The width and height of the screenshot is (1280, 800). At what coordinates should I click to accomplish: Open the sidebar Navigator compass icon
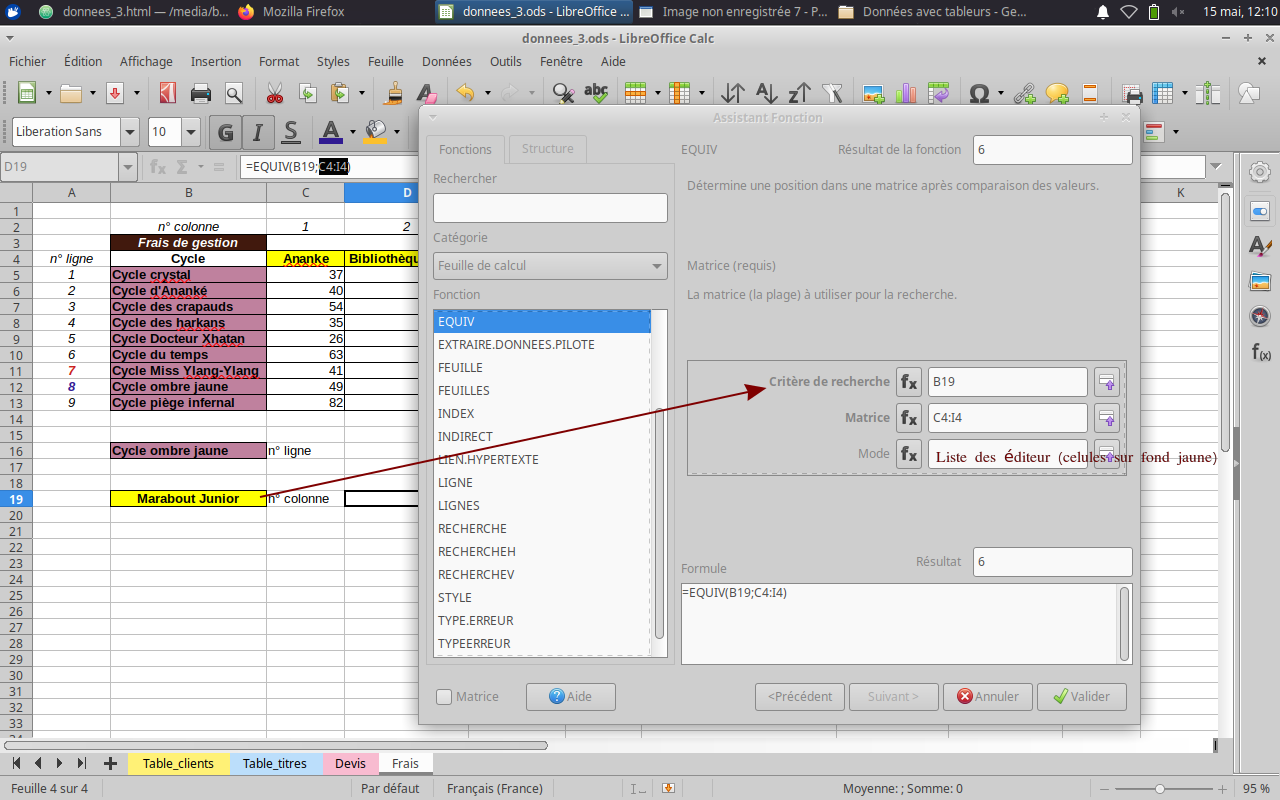click(1260, 317)
